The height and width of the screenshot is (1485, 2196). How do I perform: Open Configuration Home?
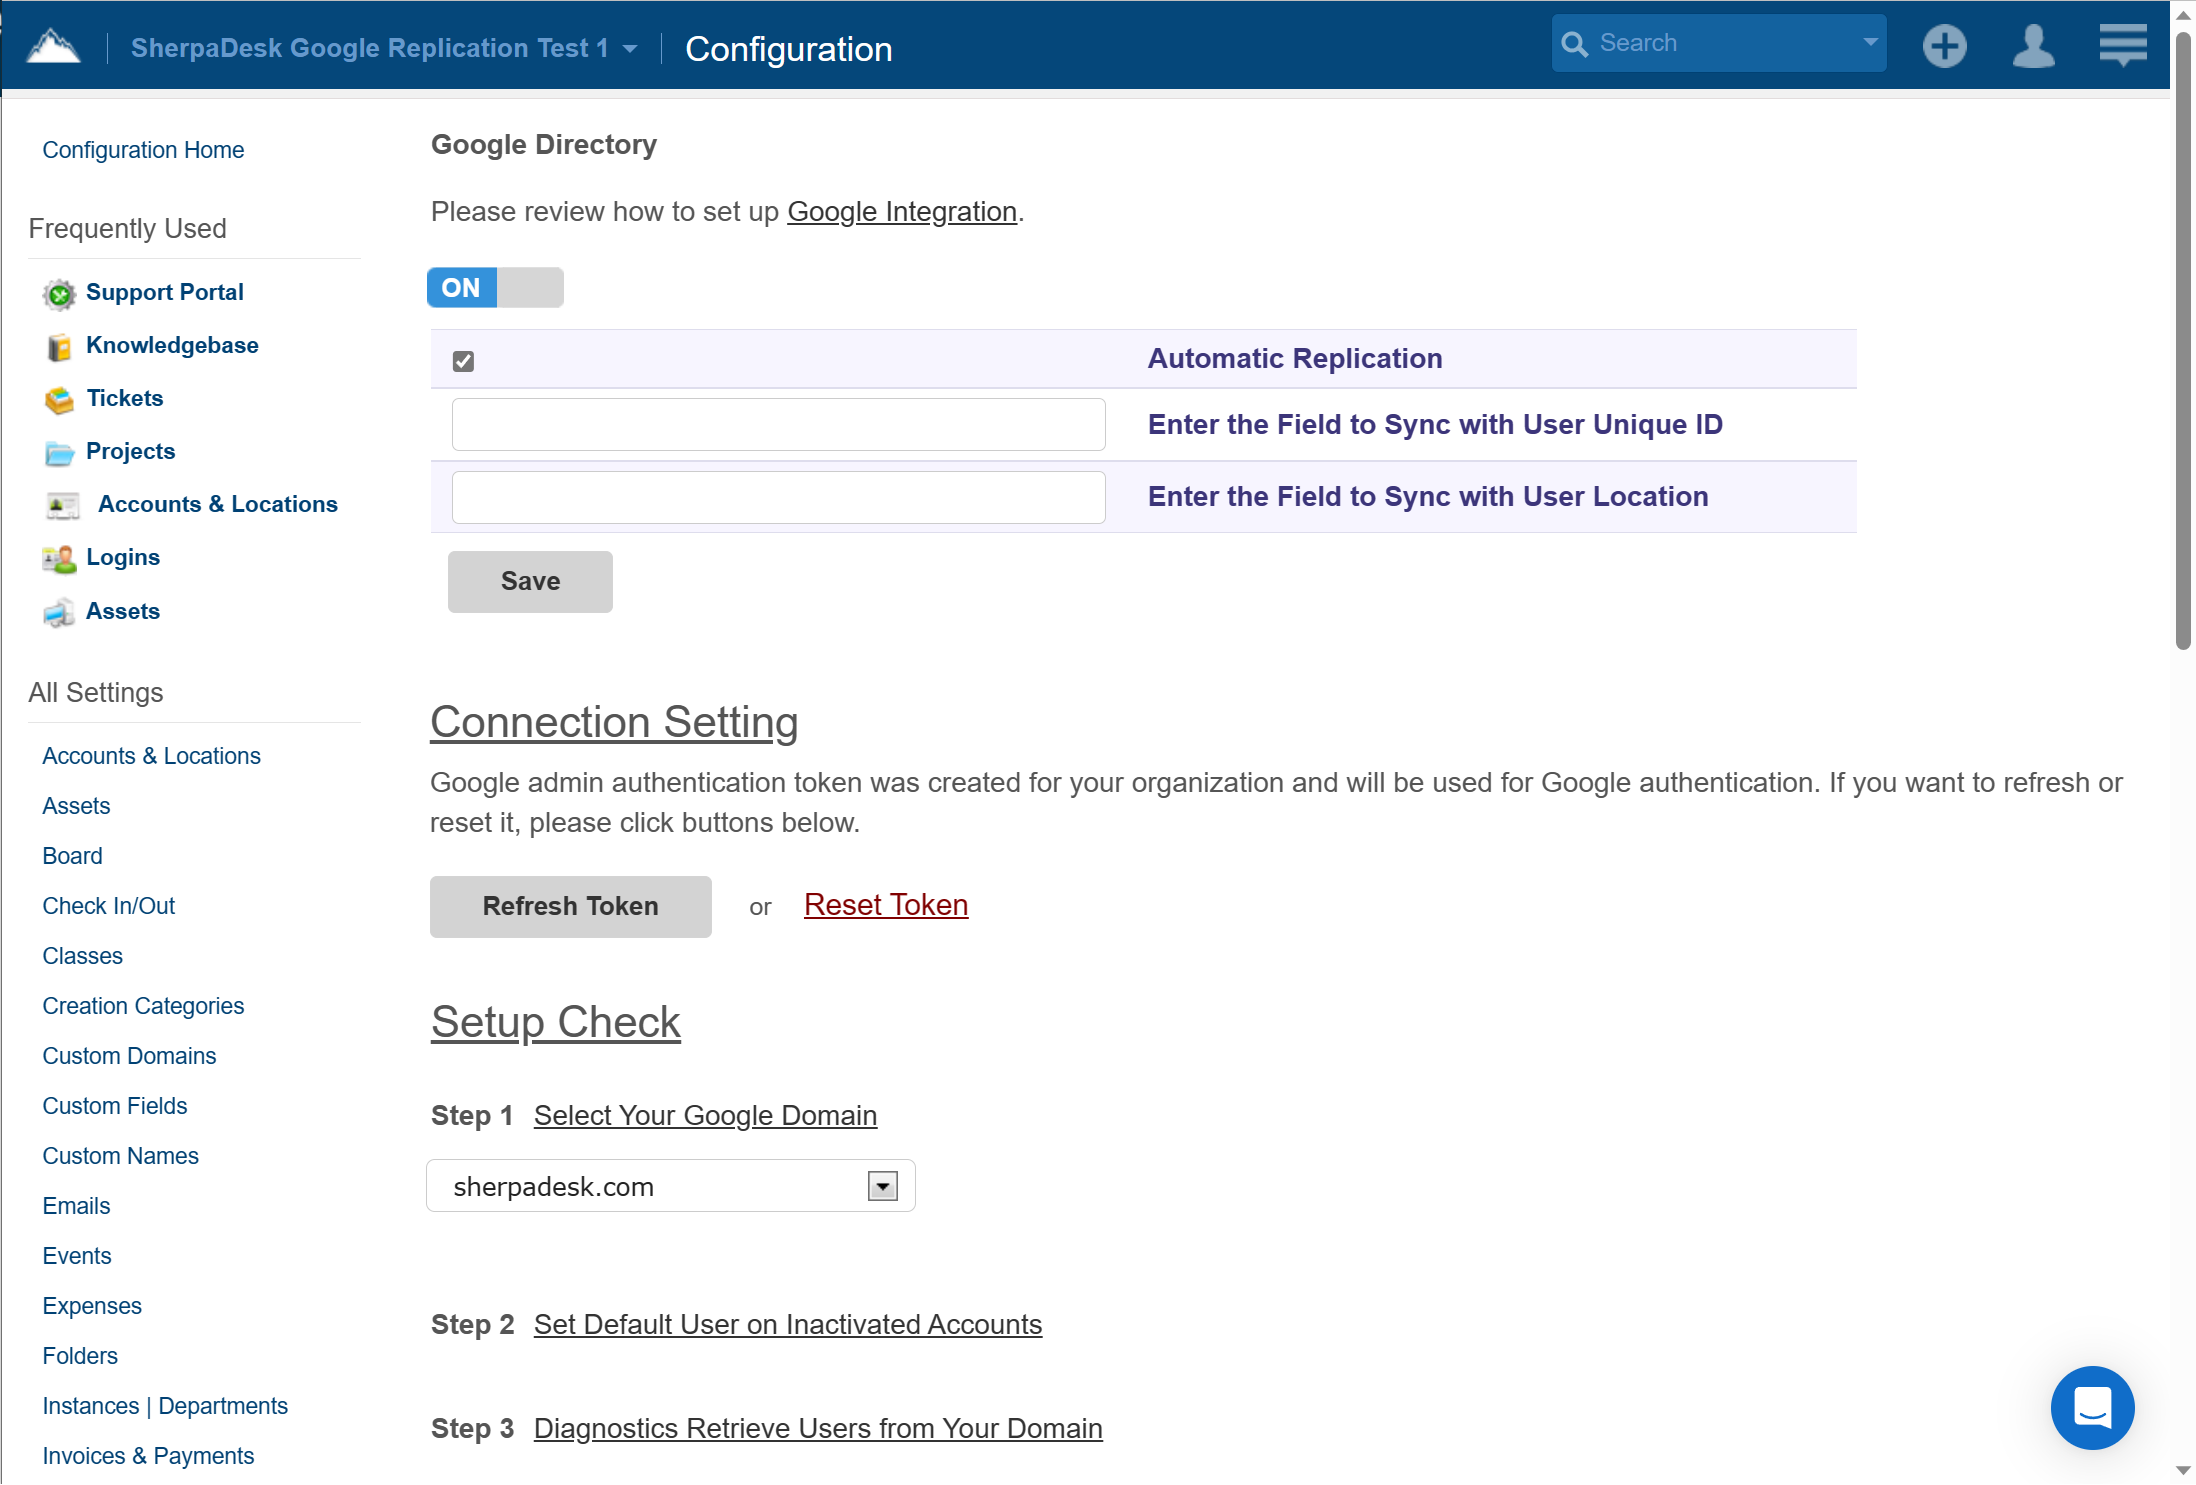point(143,150)
